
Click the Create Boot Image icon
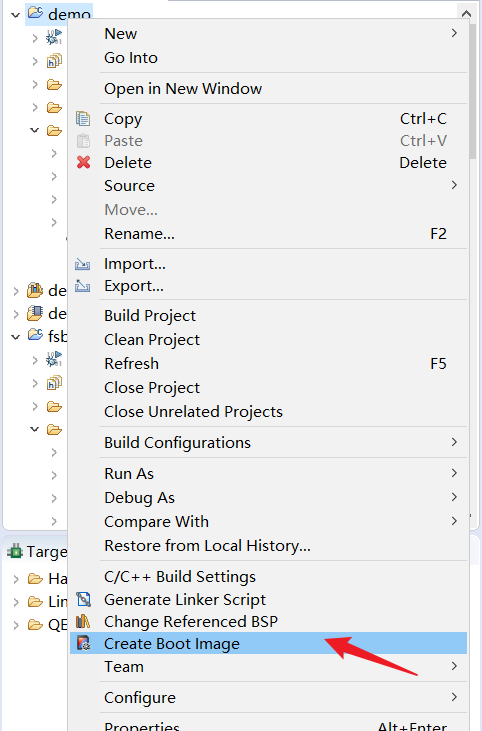click(83, 643)
